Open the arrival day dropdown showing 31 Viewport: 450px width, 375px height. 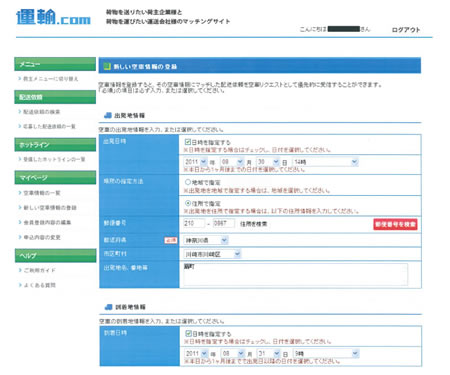[x=269, y=353]
